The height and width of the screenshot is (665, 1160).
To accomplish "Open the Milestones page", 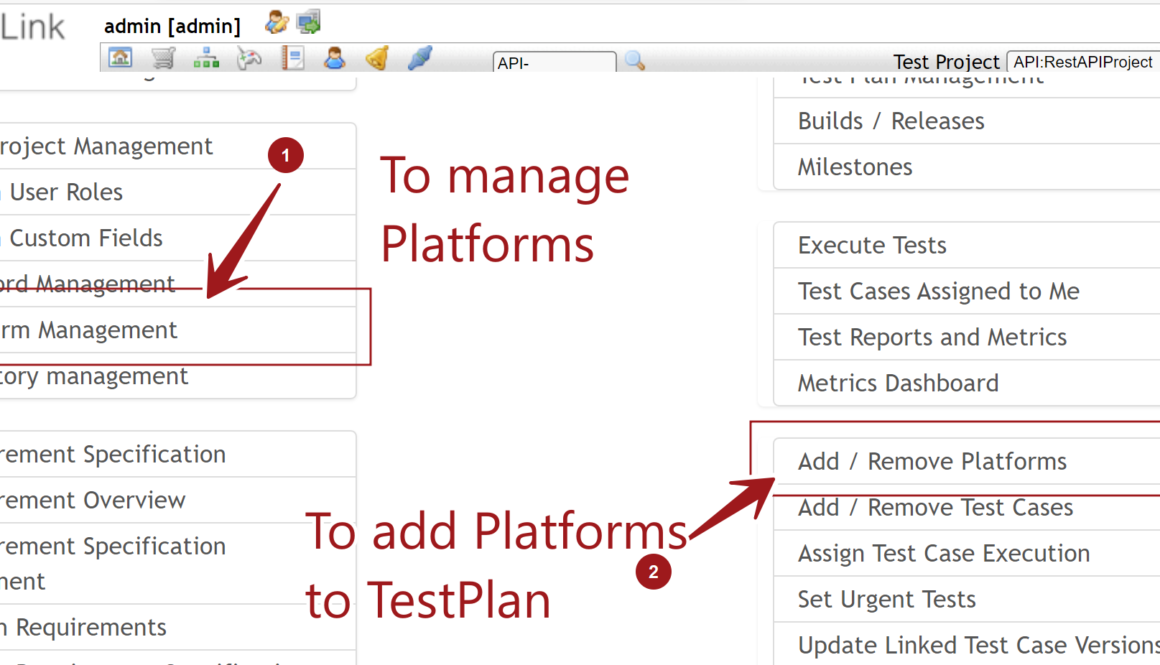I will (855, 167).
